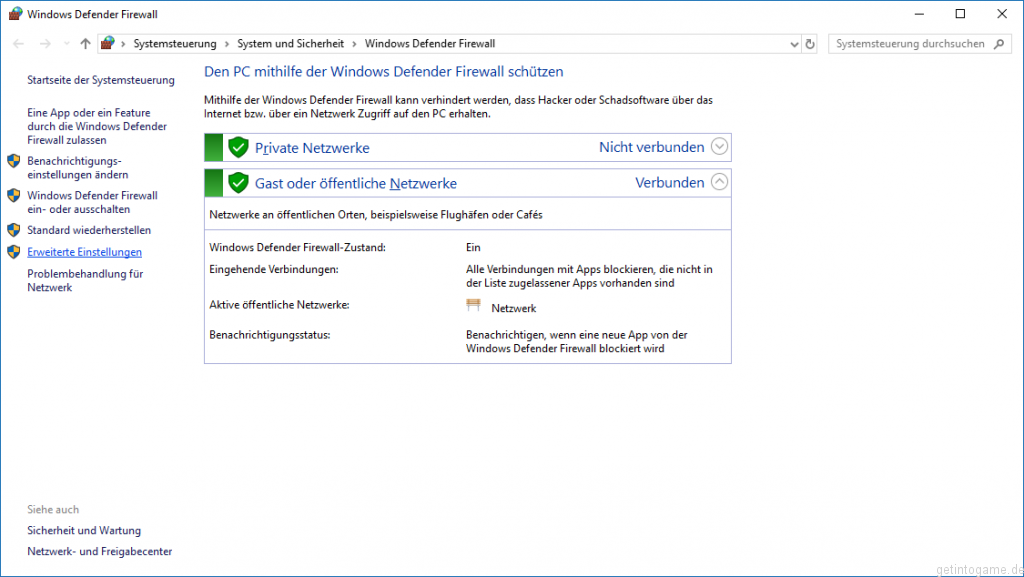Click 'Benachrichtigungsstatus:' label

pyautogui.click(x=270, y=335)
